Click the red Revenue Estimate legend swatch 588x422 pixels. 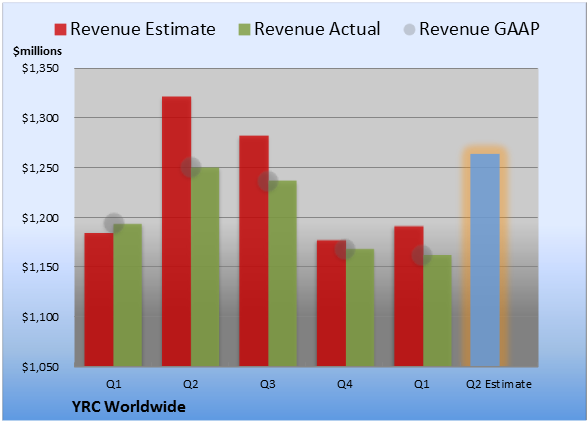tap(60, 29)
